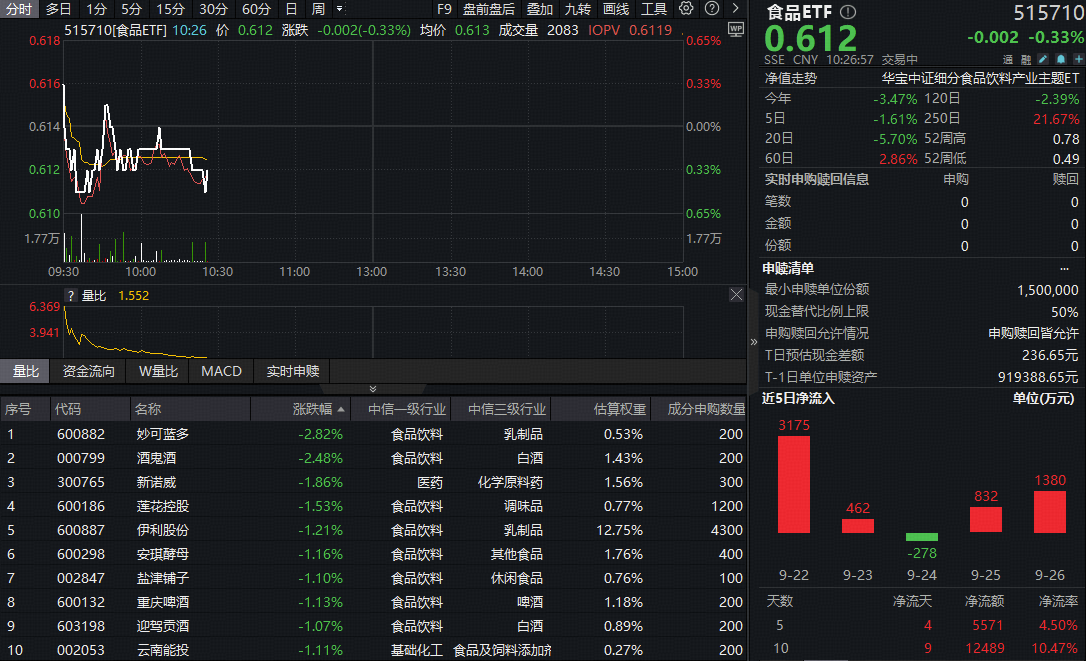Open the help question mark icon
The height and width of the screenshot is (661, 1086).
pos(713,9)
